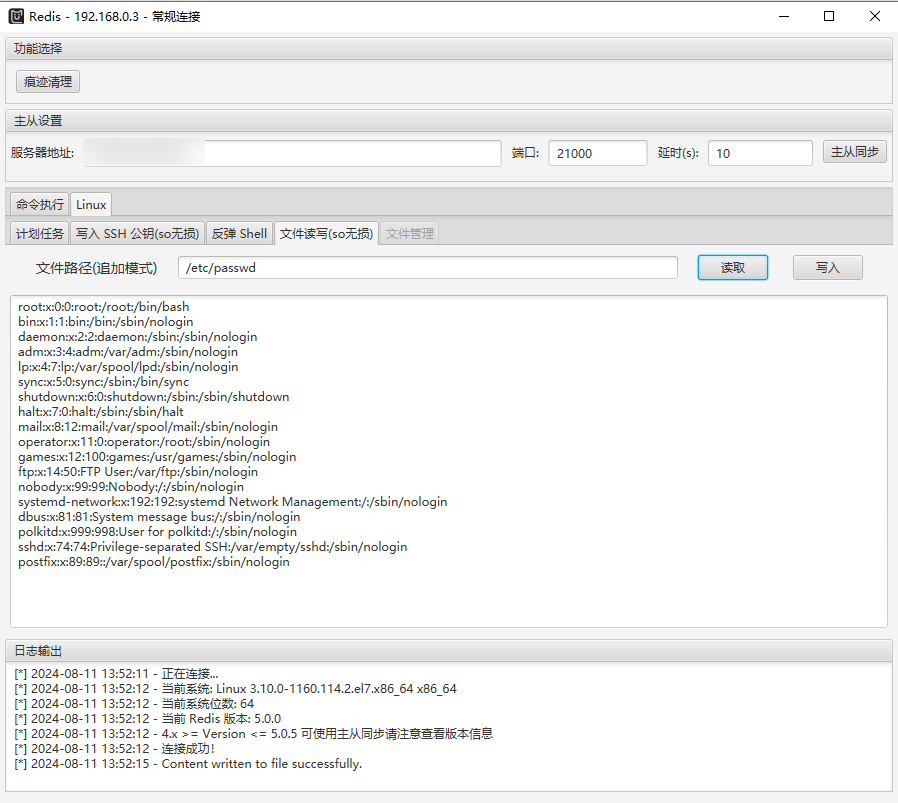
Task: Select the 文件读写(so无损) tab
Action: [326, 234]
